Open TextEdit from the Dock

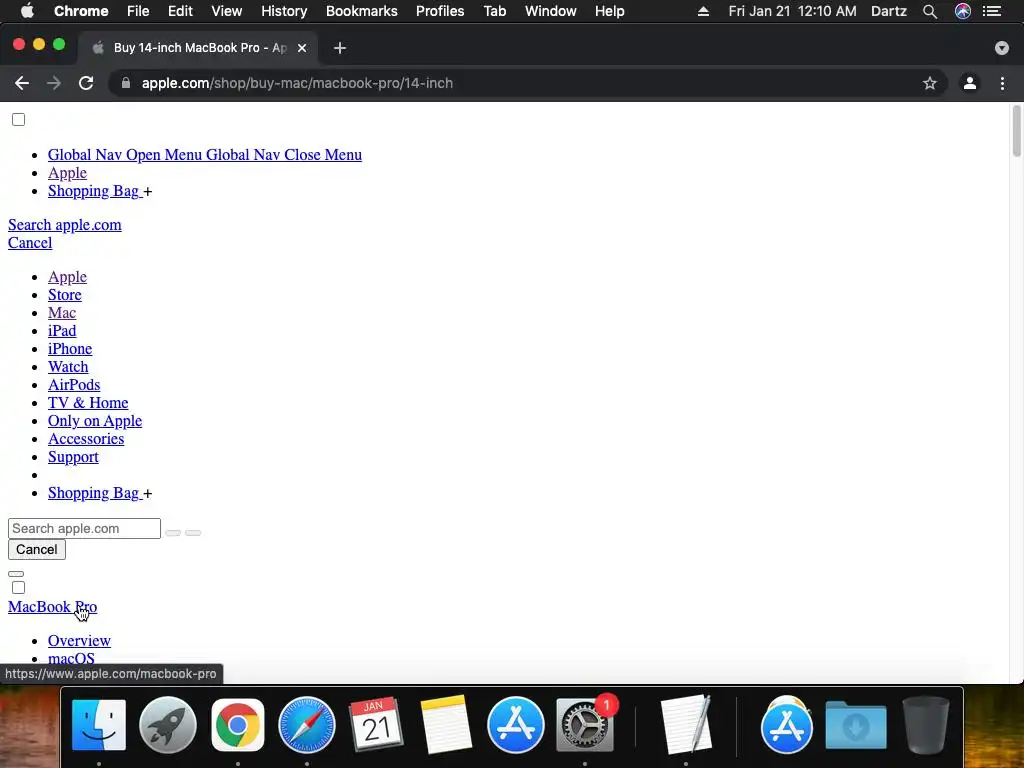click(686, 725)
